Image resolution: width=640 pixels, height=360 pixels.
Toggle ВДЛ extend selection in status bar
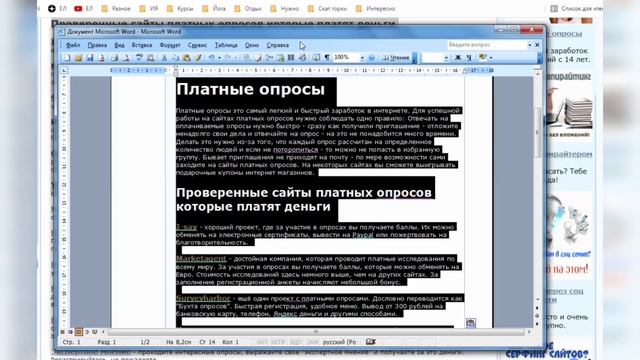pyautogui.click(x=296, y=342)
